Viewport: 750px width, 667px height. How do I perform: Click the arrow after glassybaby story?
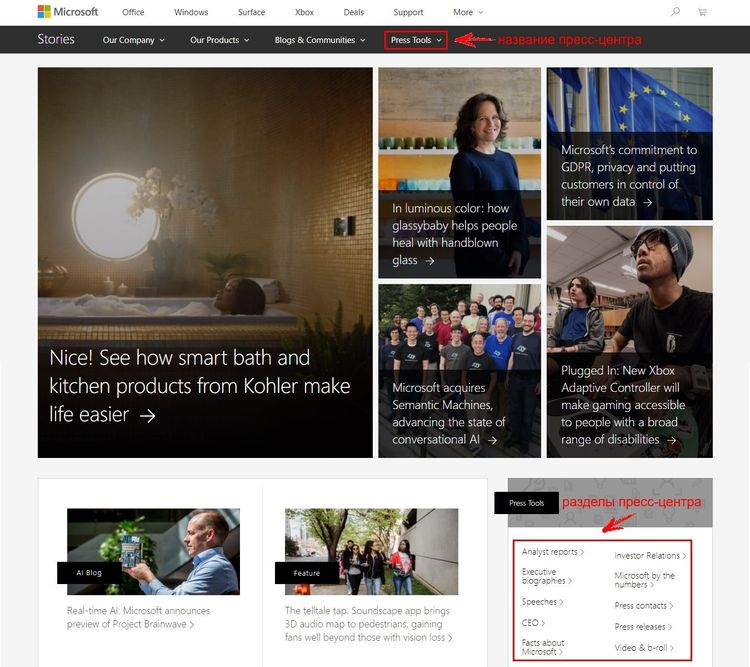[x=430, y=261]
